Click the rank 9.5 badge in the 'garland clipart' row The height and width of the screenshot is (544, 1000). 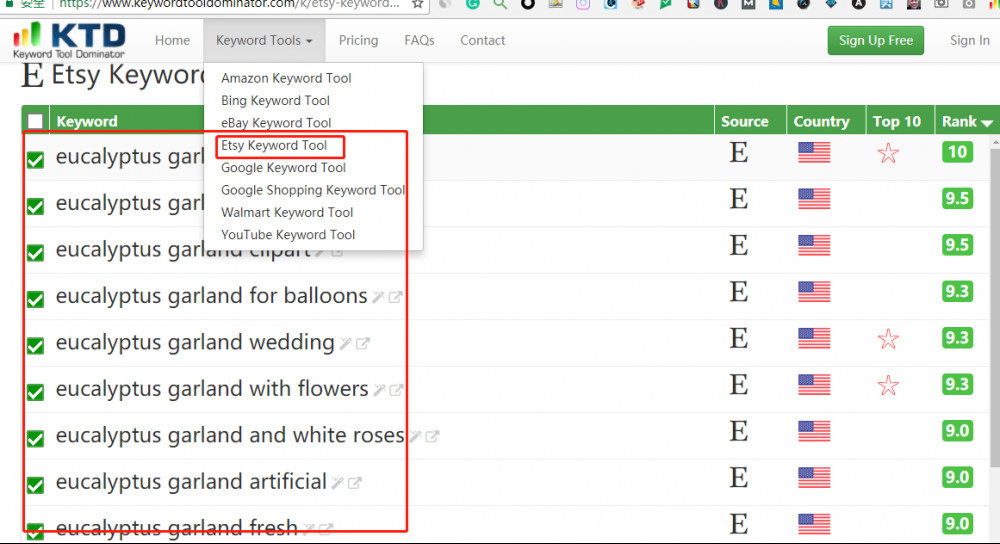[x=957, y=245]
